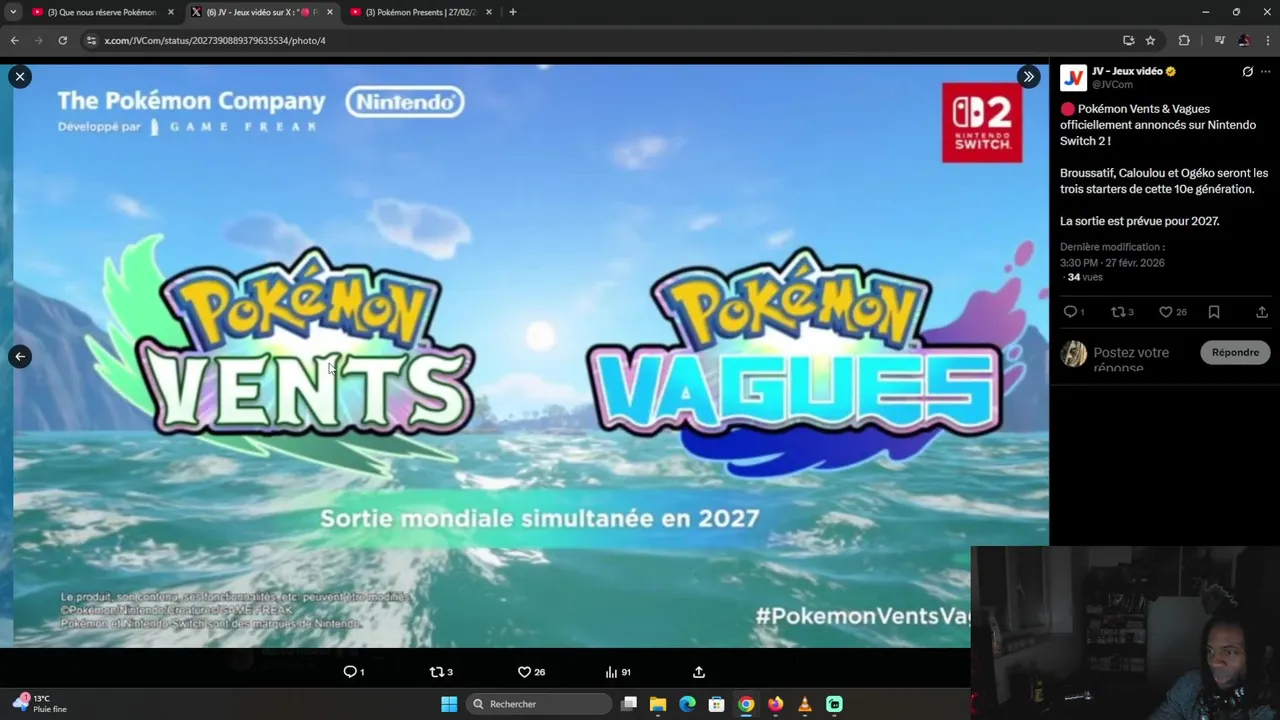Click the Grok icon beside JV account name
This screenshot has width=1280, height=720.
(x=1247, y=72)
